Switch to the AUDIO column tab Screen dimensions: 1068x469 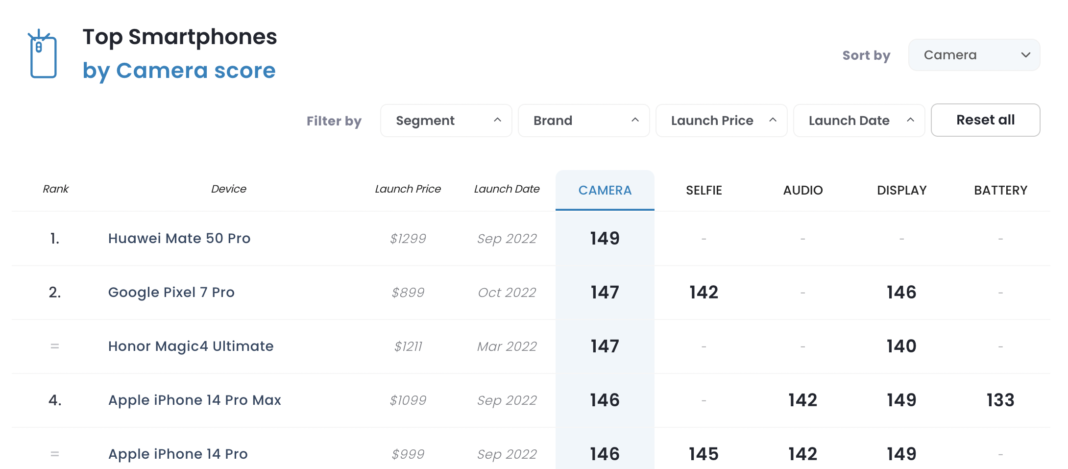[802, 190]
